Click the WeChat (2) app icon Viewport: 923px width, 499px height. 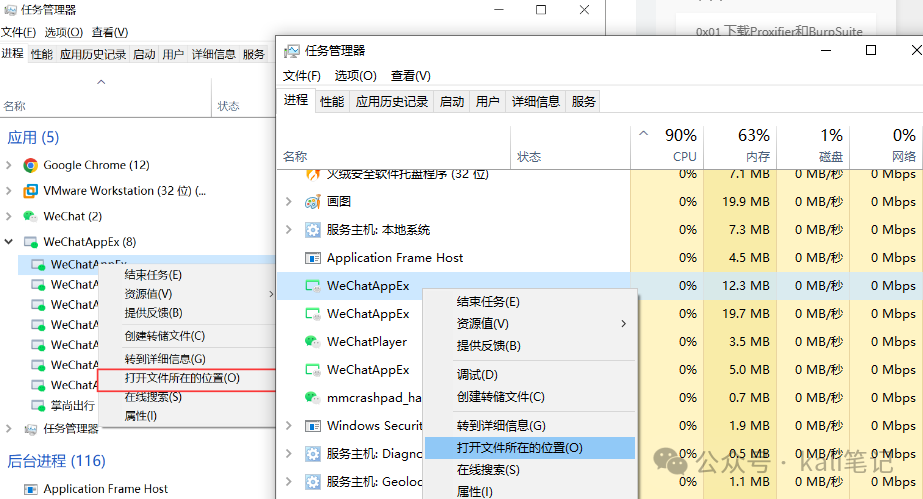pos(30,217)
